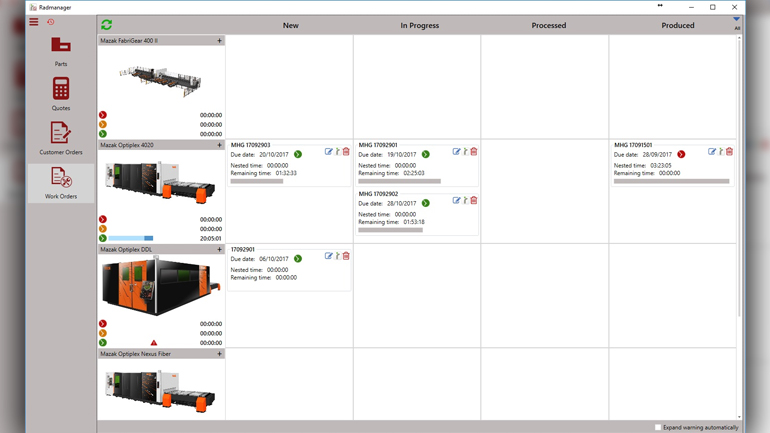Screen dimensions: 770x433
Task: Click icon between edit and delete on MHG 17092901
Action: pyautogui.click(x=466, y=152)
